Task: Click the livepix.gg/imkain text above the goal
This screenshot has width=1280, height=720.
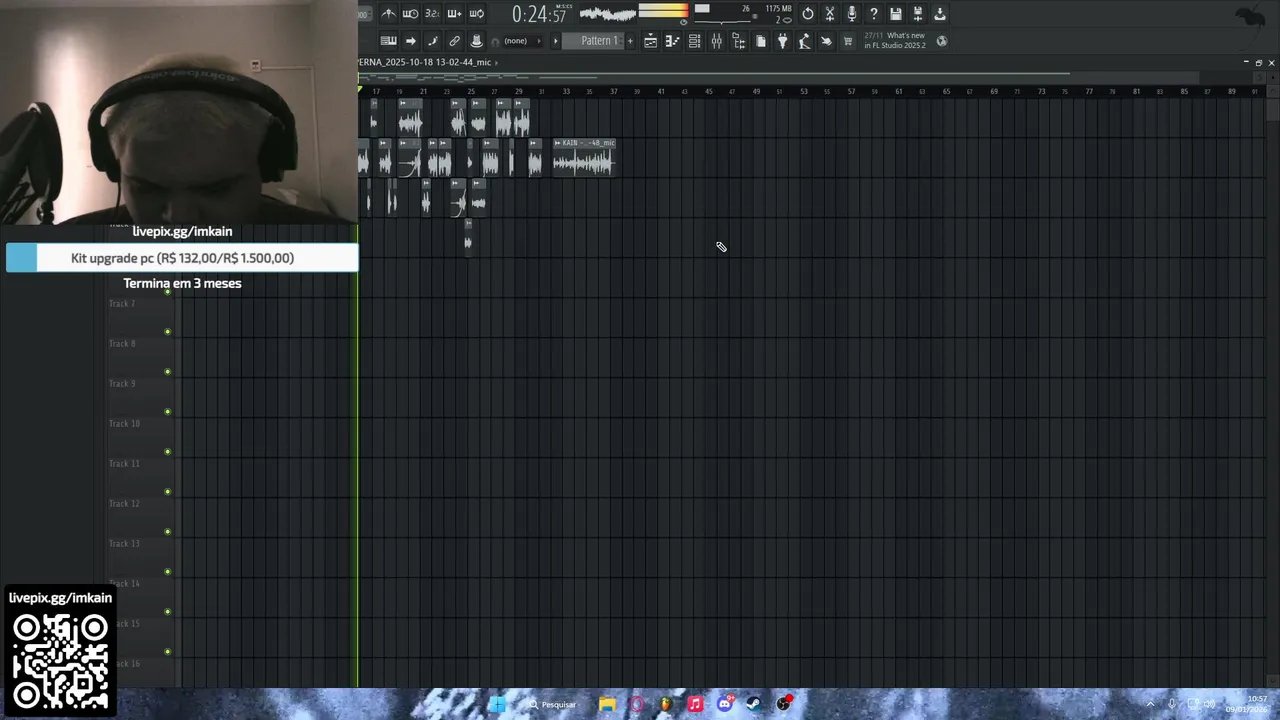Action: click(x=182, y=231)
